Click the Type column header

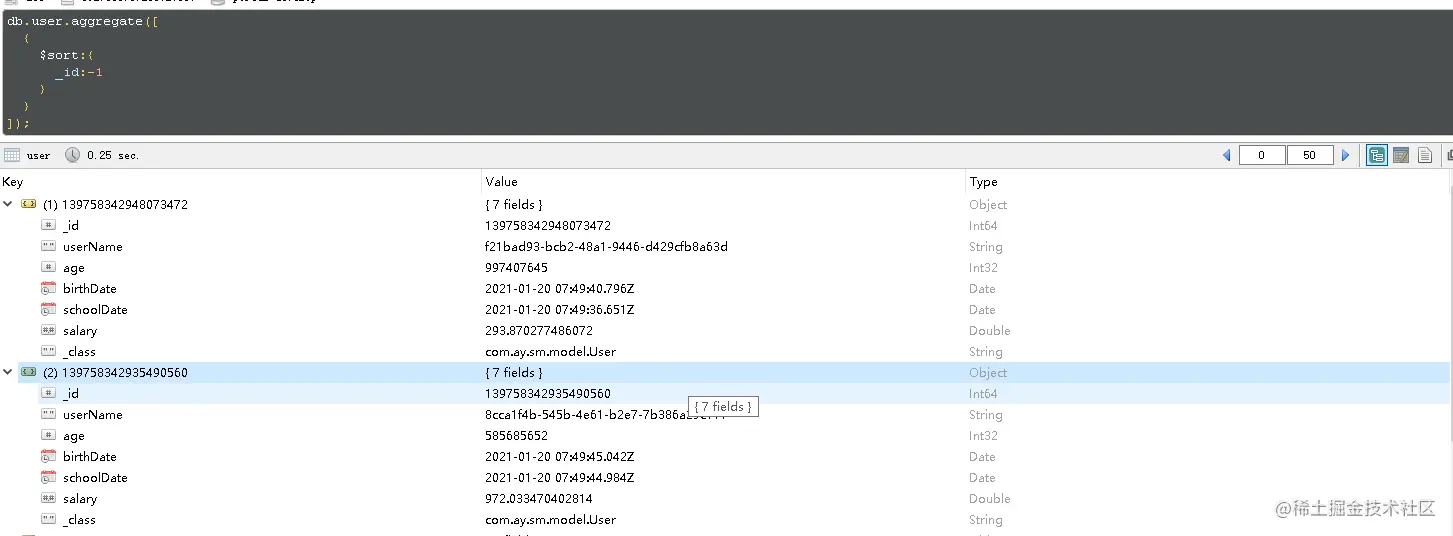coord(983,182)
